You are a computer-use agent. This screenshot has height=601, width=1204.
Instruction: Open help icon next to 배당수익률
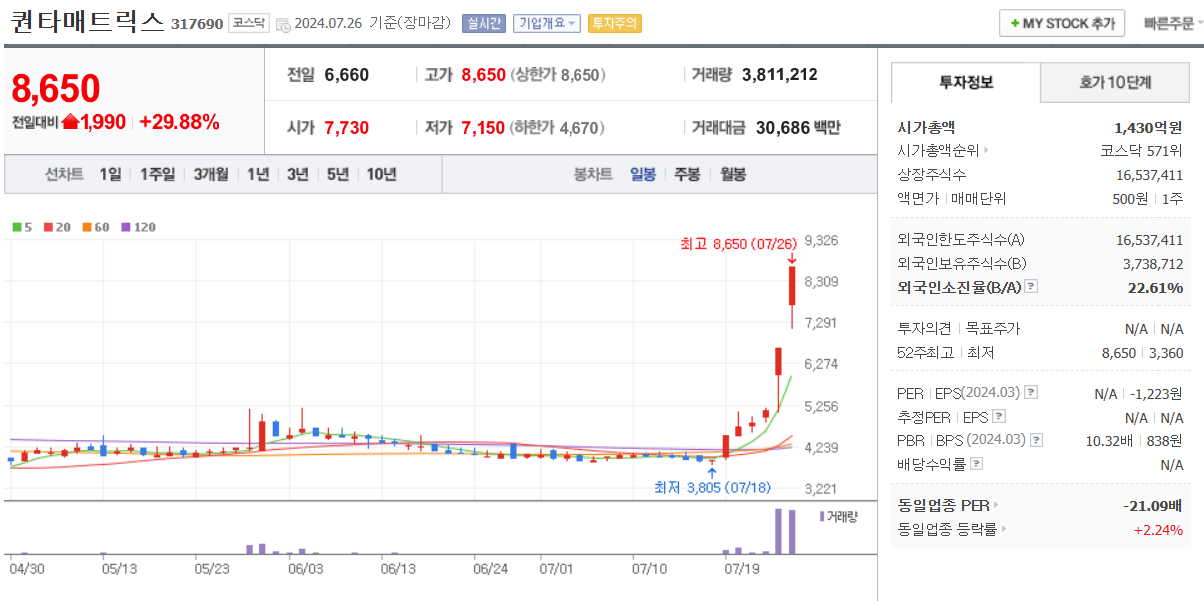pyautogui.click(x=976, y=464)
